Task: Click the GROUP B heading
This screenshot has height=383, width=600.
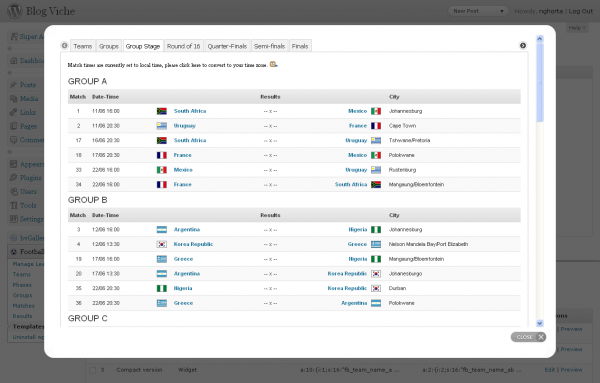Action: click(x=87, y=200)
